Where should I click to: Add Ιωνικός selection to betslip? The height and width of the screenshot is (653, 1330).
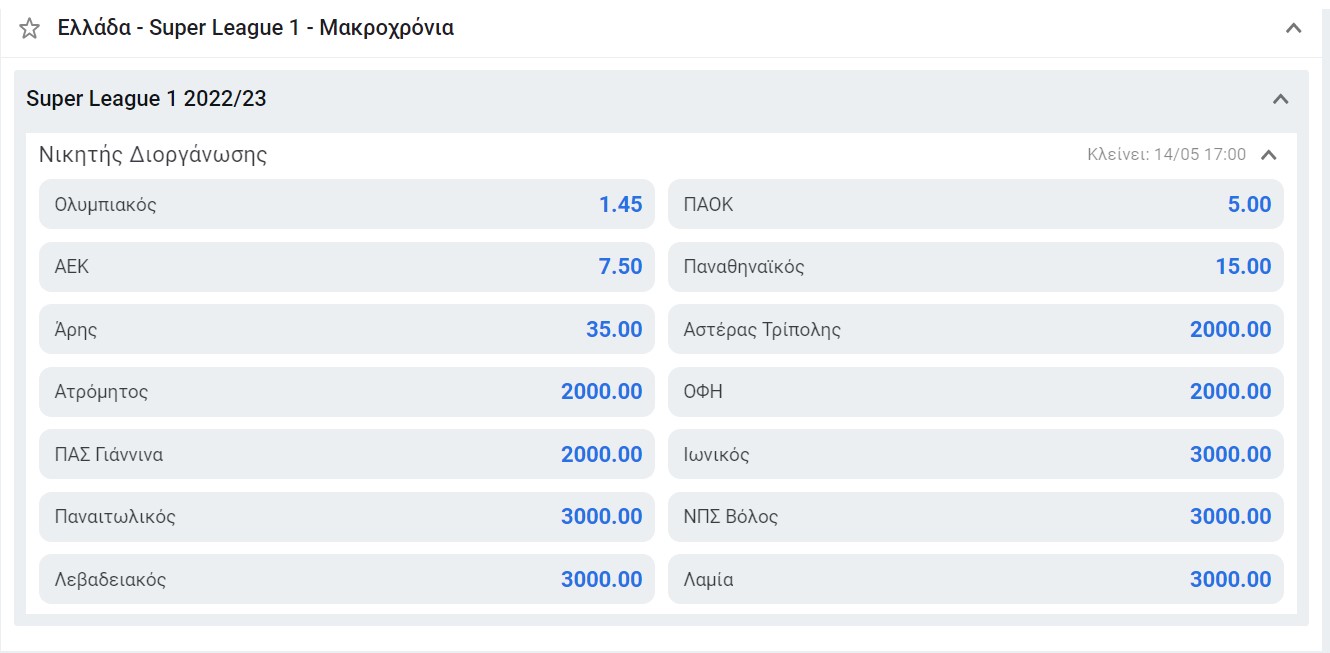tap(976, 455)
